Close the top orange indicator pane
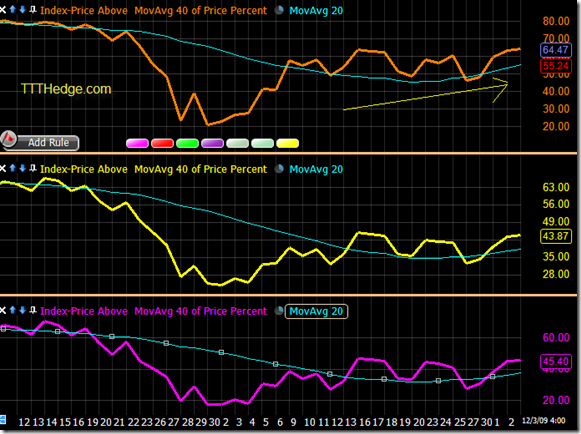This screenshot has height=434, width=581. pyautogui.click(x=3, y=10)
